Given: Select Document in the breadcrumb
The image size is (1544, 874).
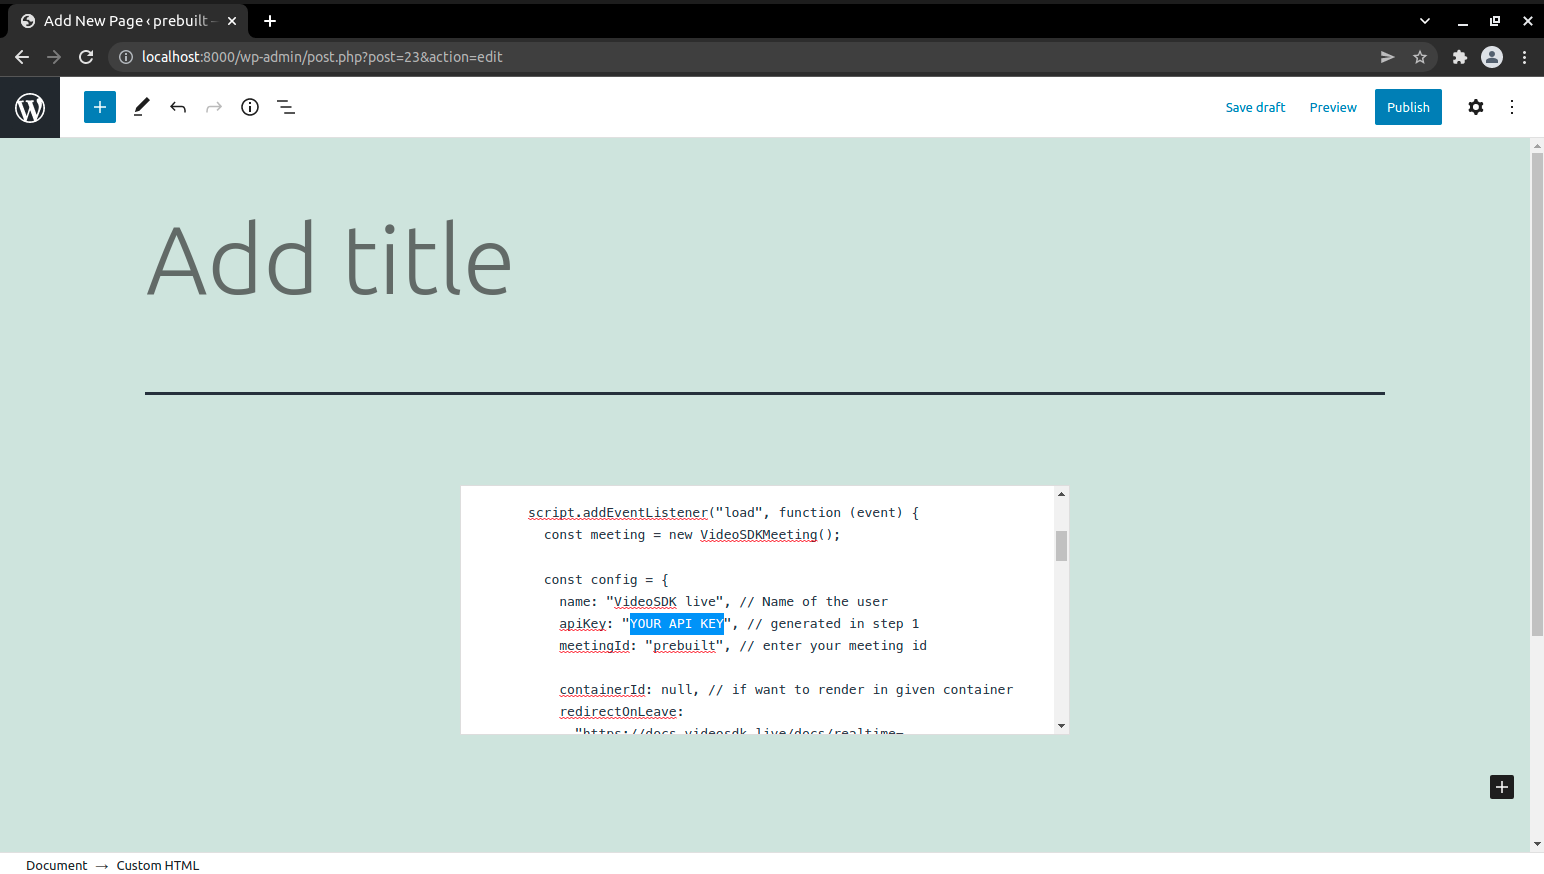Looking at the screenshot, I should 56,865.
